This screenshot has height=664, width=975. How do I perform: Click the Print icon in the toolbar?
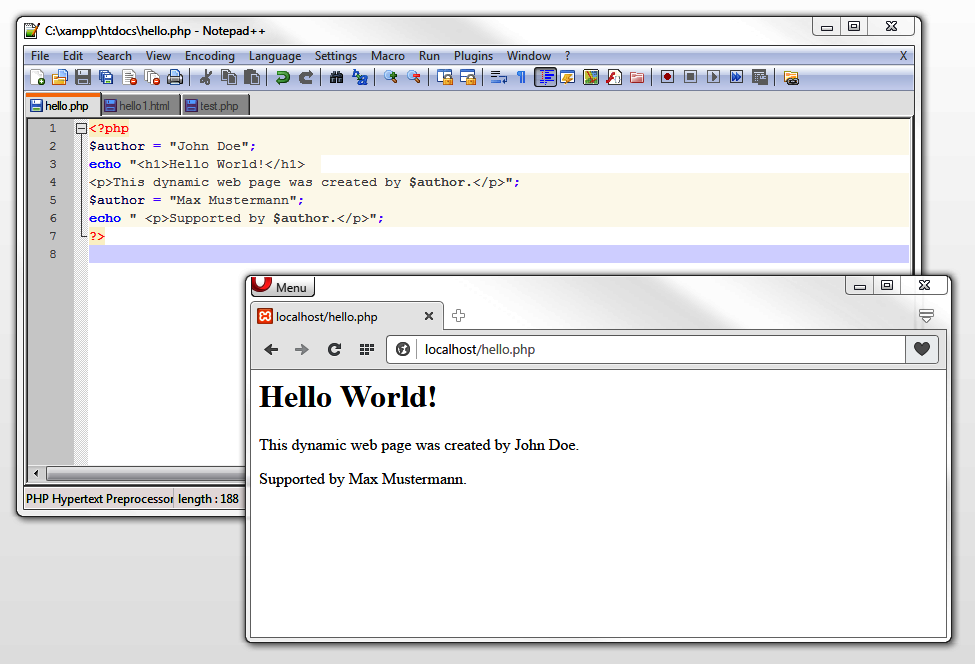[175, 77]
